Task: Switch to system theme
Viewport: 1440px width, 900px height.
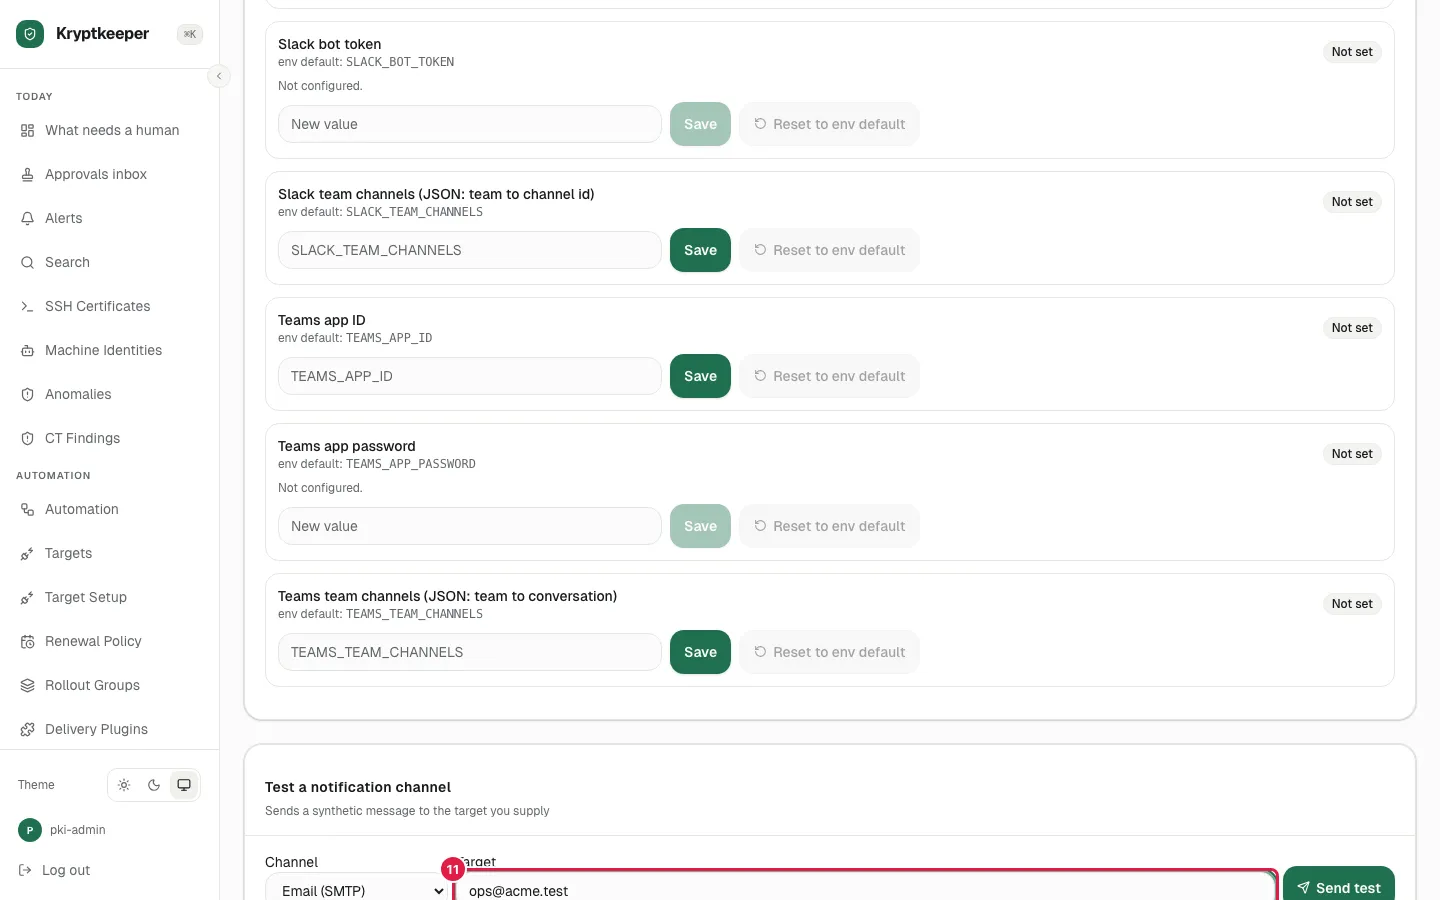Action: click(184, 785)
